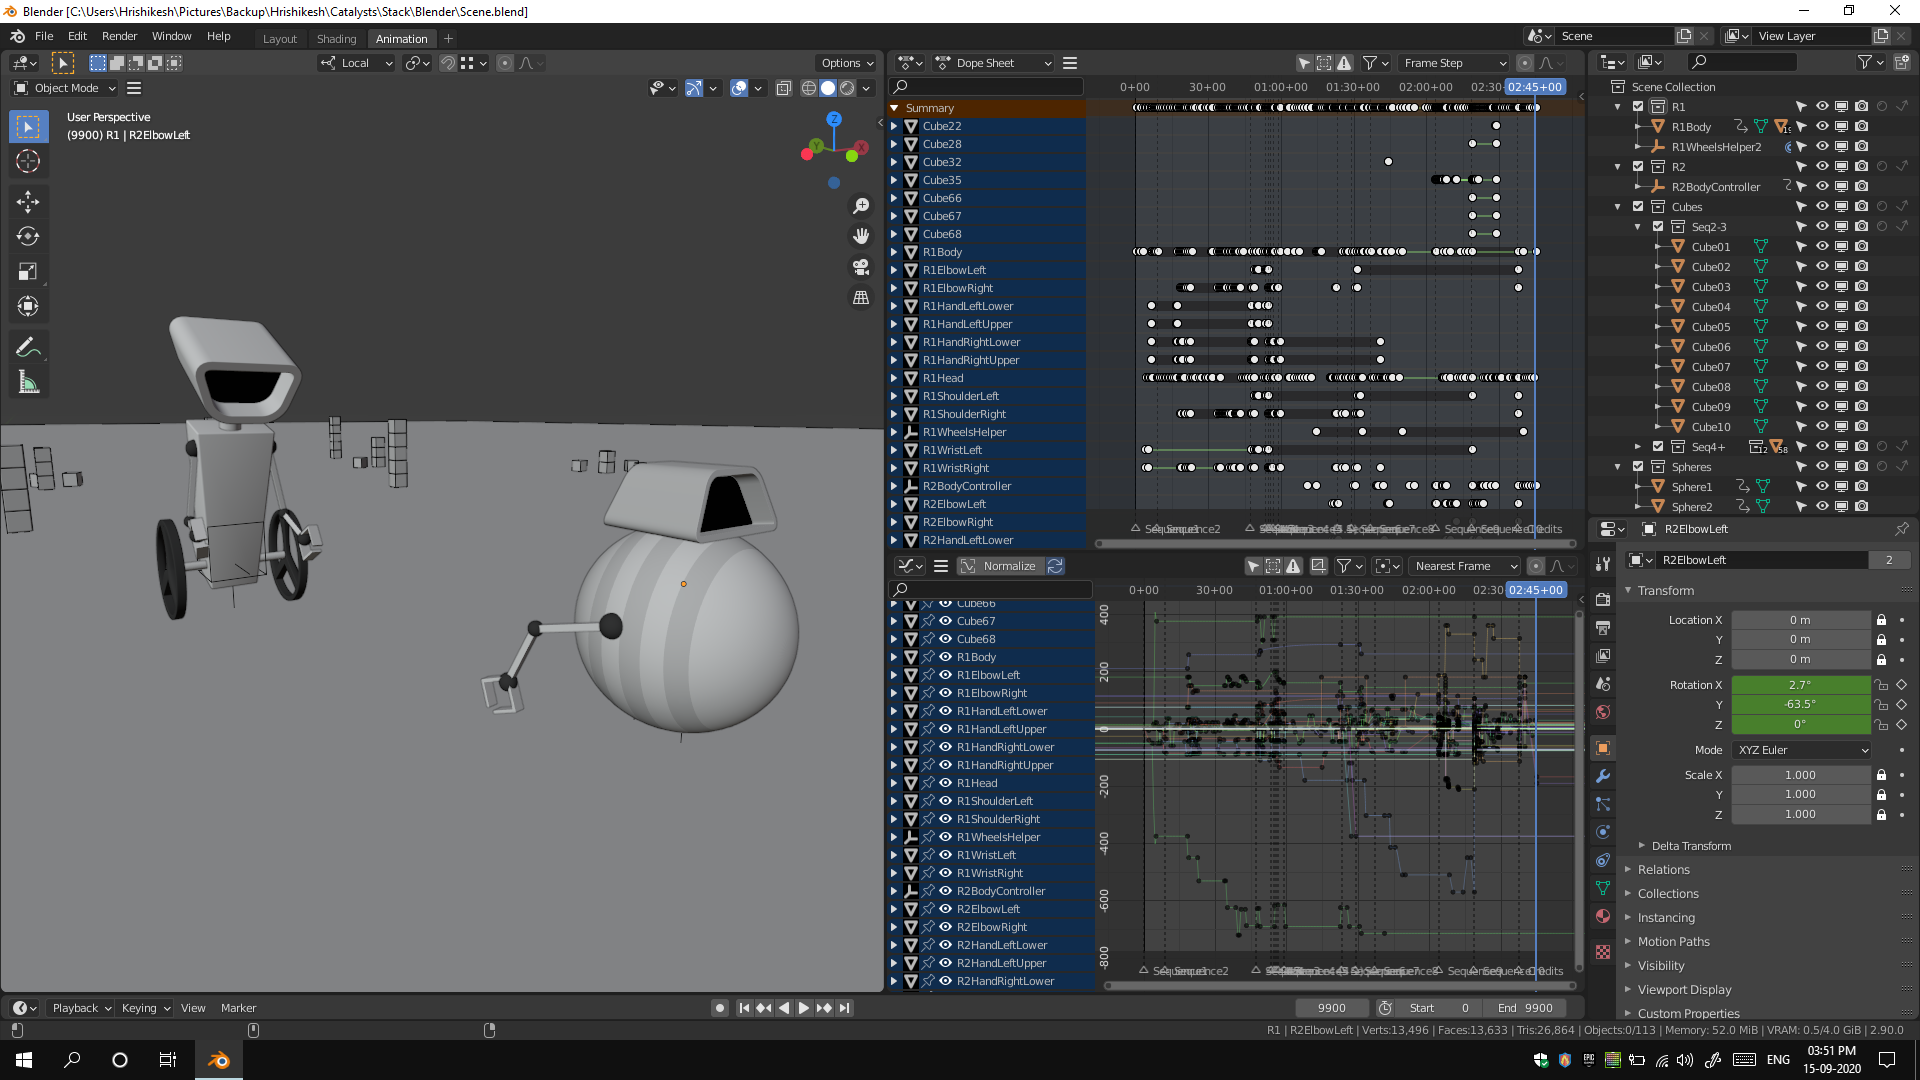Change the XYZ Euler rotation mode dropdown
The image size is (1920, 1080).
[1802, 750]
